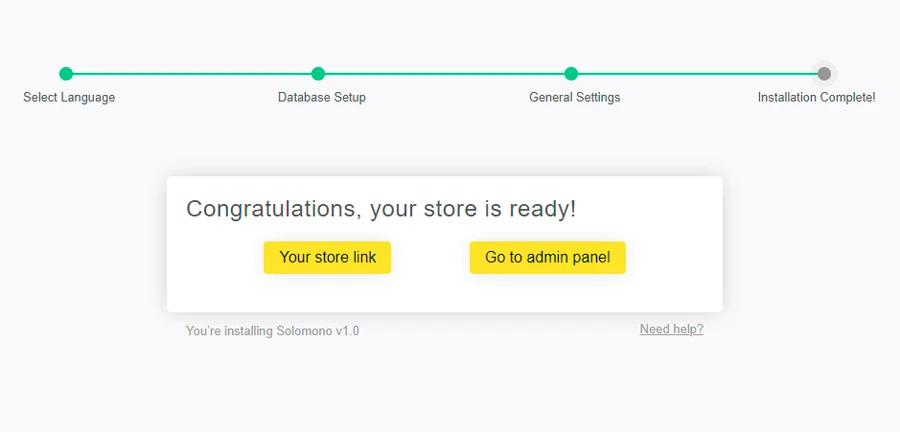This screenshot has height=432, width=900.
Task: Open the 'Your store link' button
Action: (327, 257)
